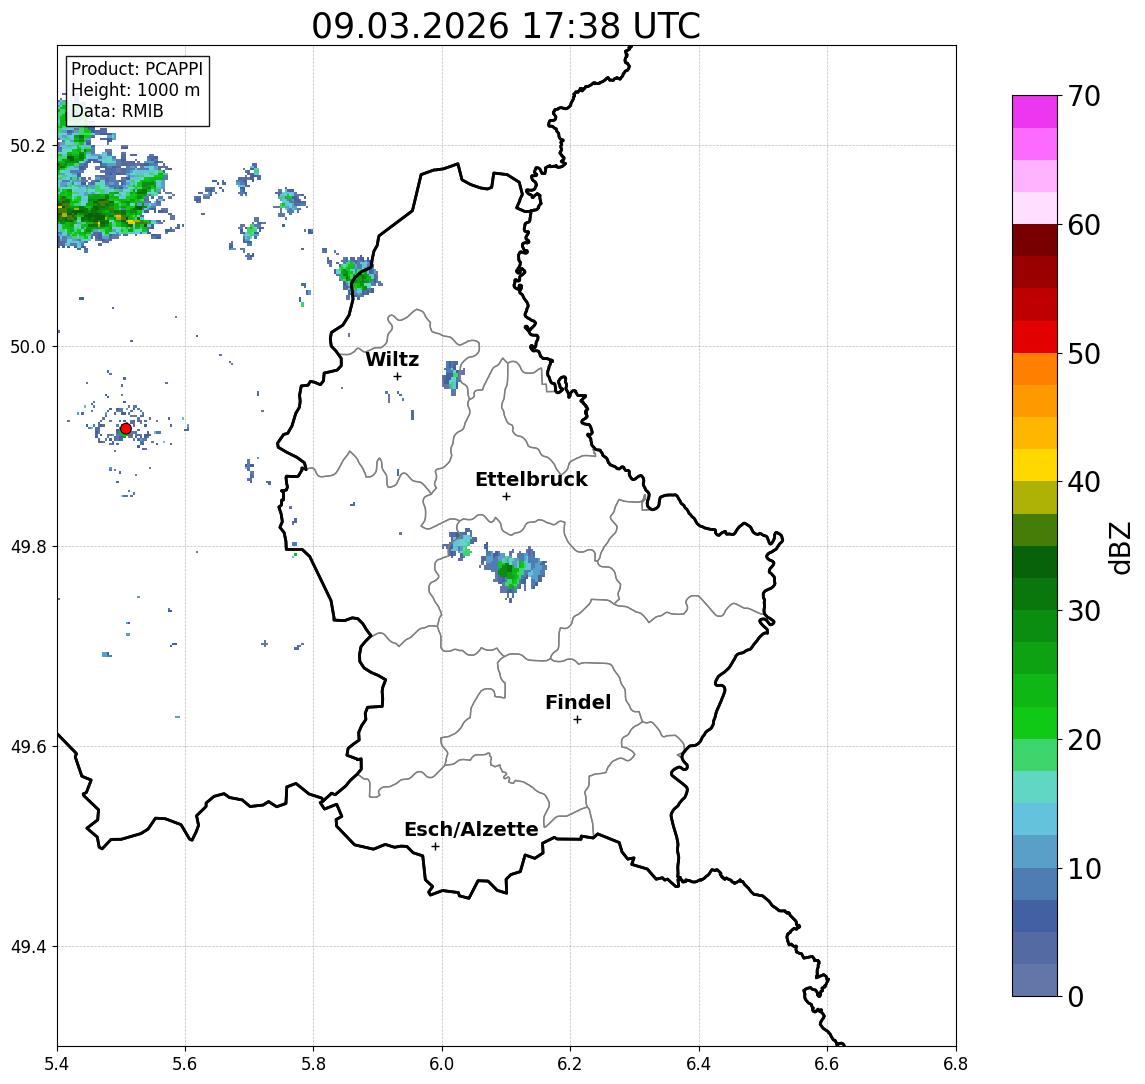
Task: Click the 'Height: 1000 m' line
Action: 135,90
